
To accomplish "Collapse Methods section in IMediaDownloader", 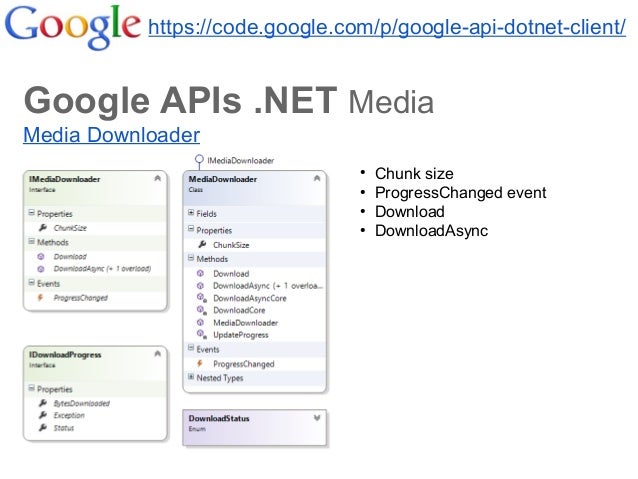I will 31,241.
